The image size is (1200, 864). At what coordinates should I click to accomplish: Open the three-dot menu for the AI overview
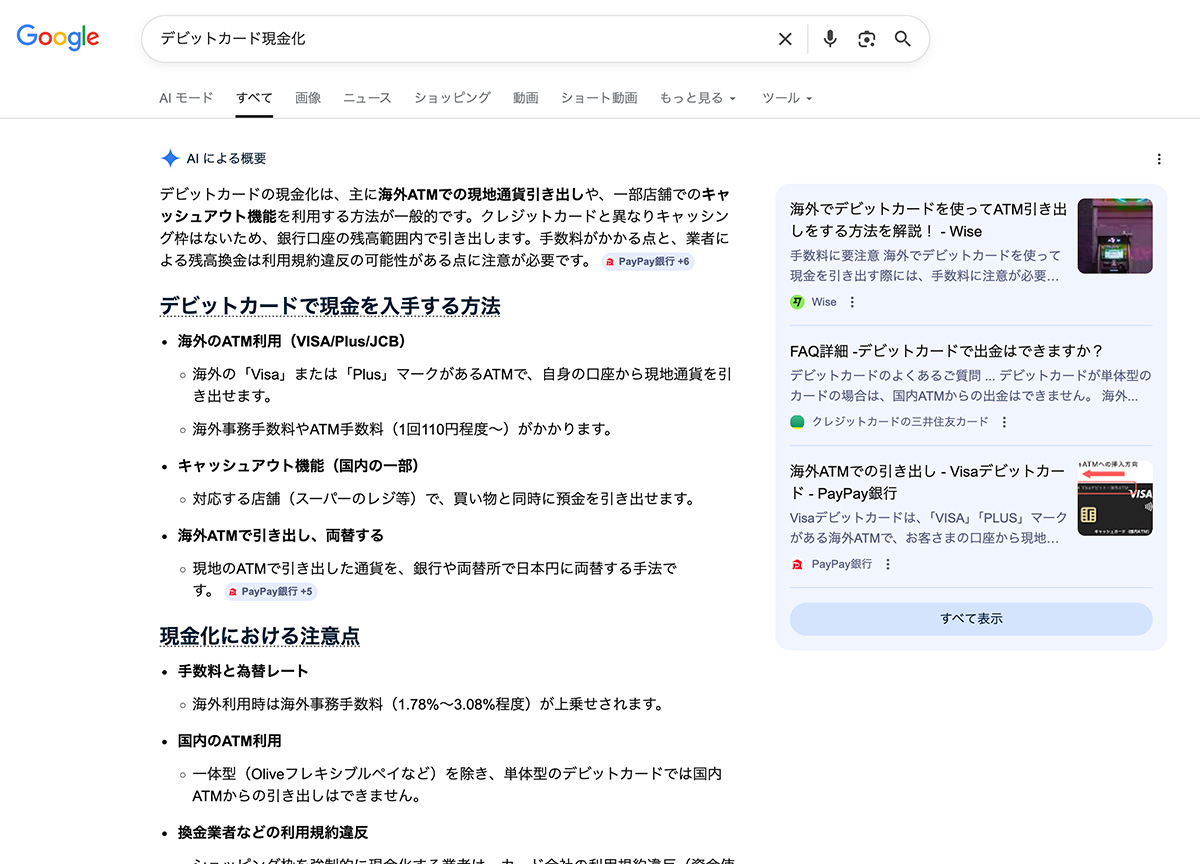click(x=1158, y=158)
